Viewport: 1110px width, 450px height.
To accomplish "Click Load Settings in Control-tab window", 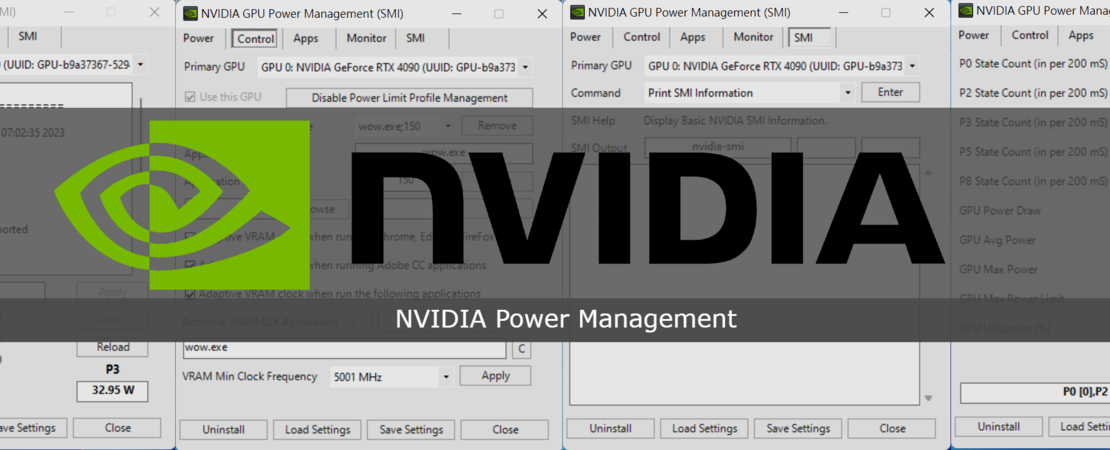I will coord(317,429).
